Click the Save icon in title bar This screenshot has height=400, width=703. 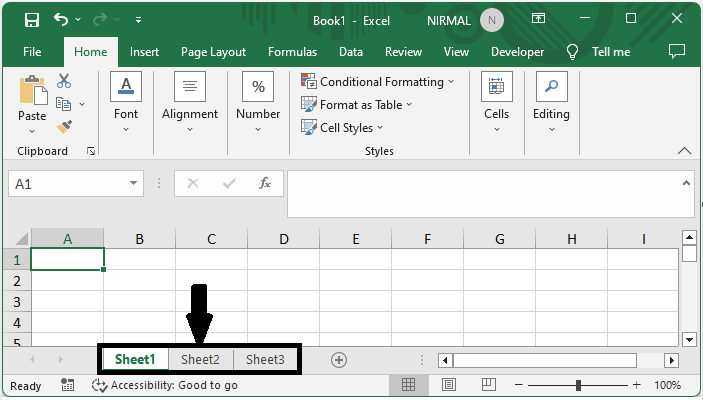31,20
